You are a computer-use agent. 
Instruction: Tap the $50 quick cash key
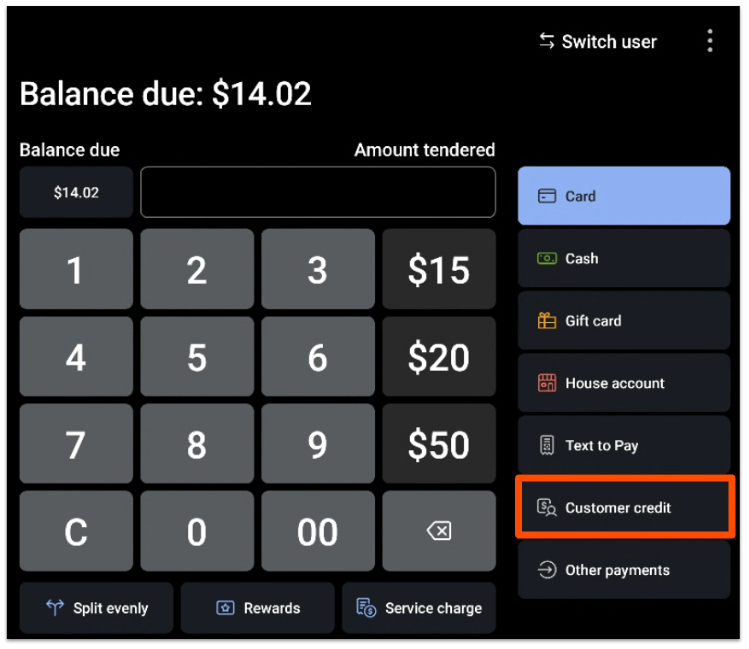coord(439,445)
